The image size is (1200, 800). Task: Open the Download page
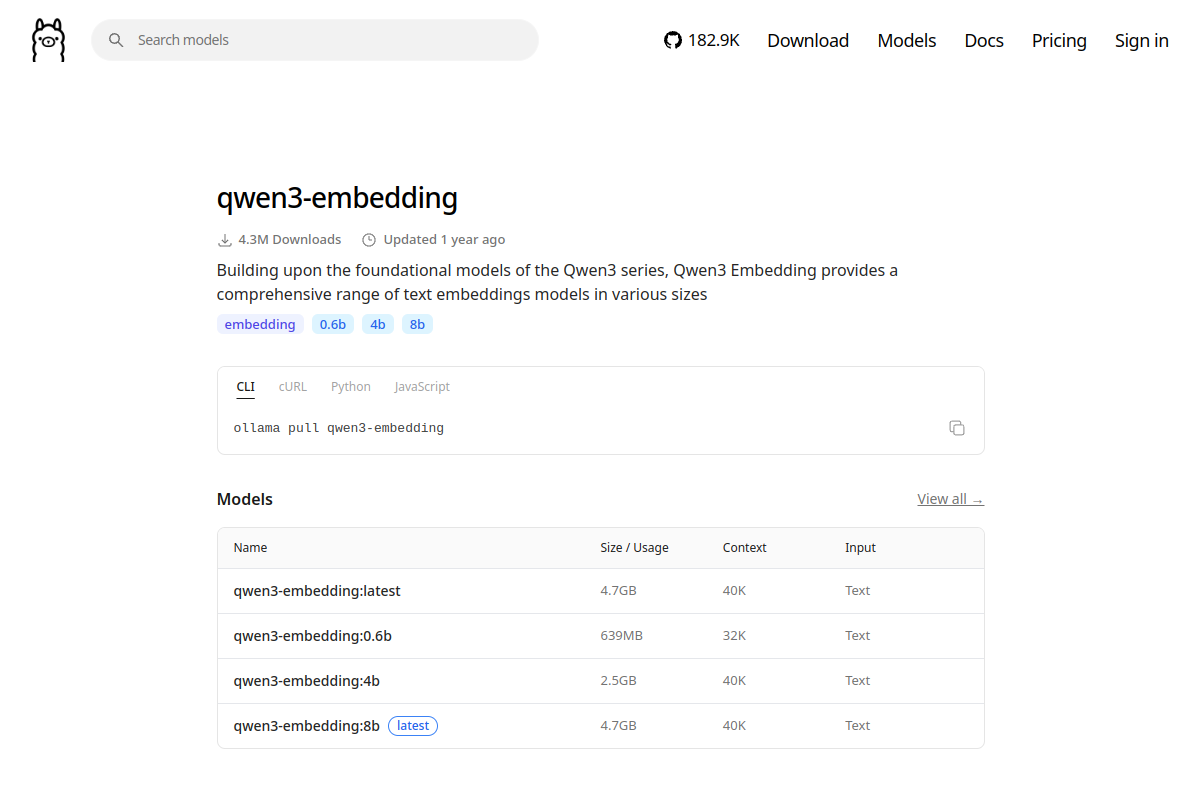808,40
